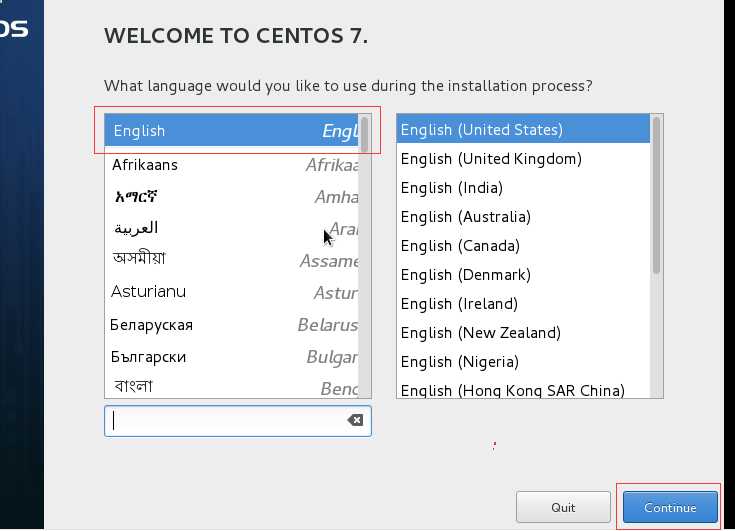Screen dimensions: 735x531
Task: Choose English (Nigeria) locale
Action: [523, 362]
